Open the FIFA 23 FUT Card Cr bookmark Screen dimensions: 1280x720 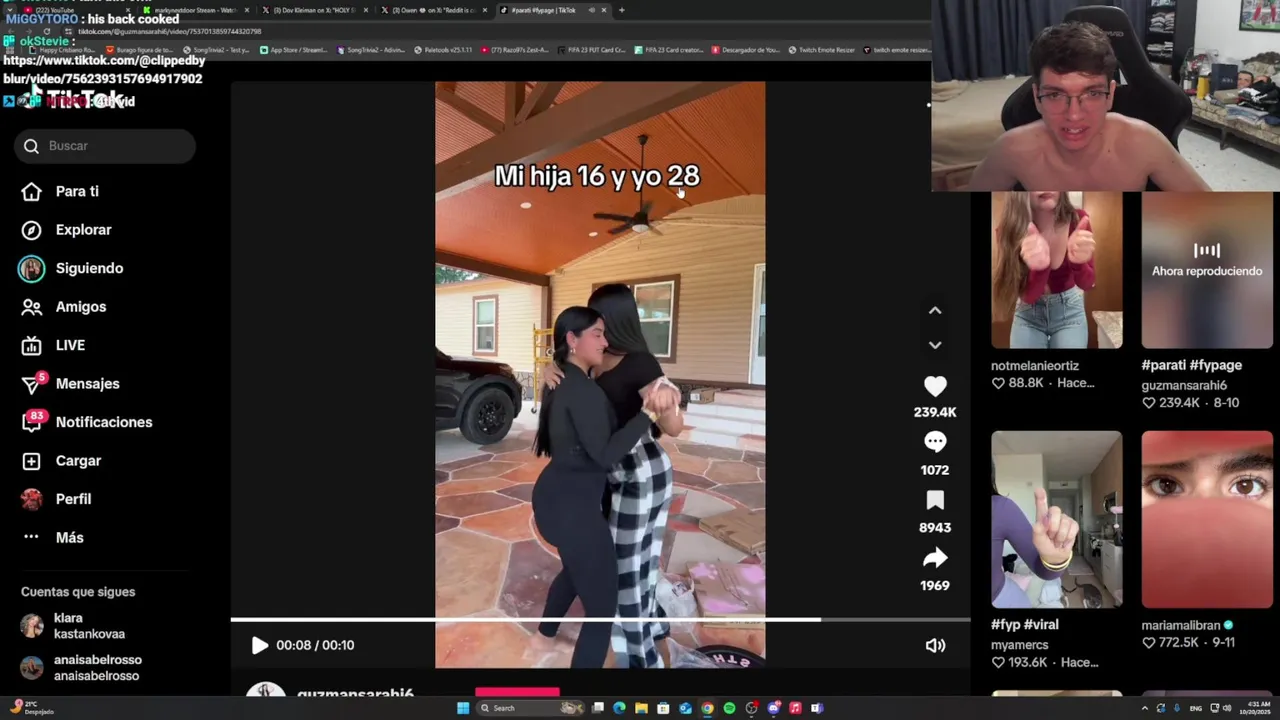click(591, 49)
